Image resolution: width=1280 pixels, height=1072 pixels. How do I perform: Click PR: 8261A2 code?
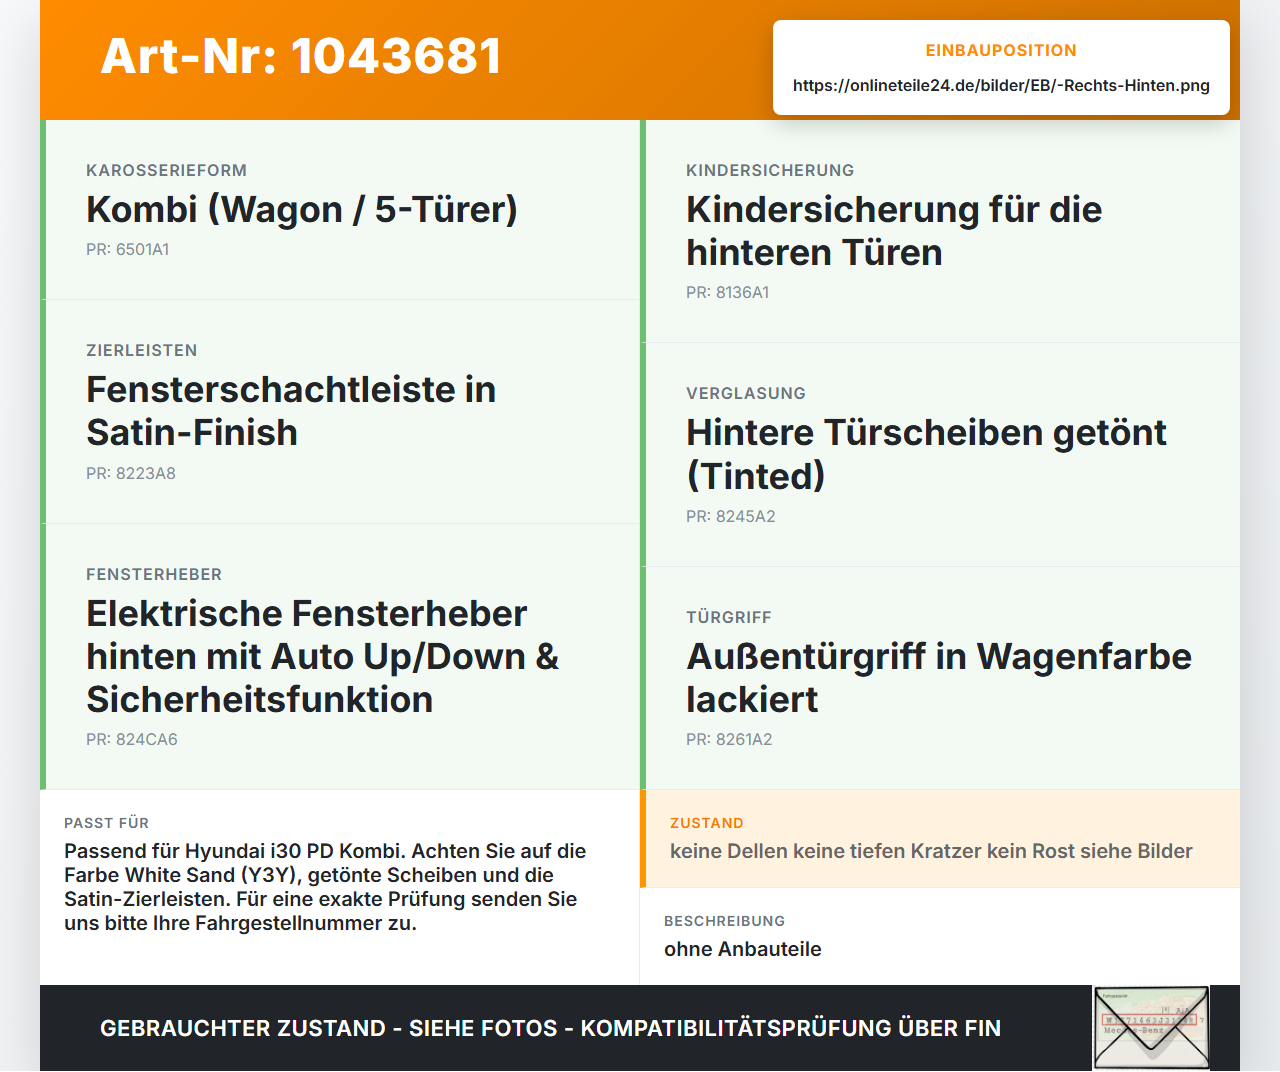tap(729, 739)
